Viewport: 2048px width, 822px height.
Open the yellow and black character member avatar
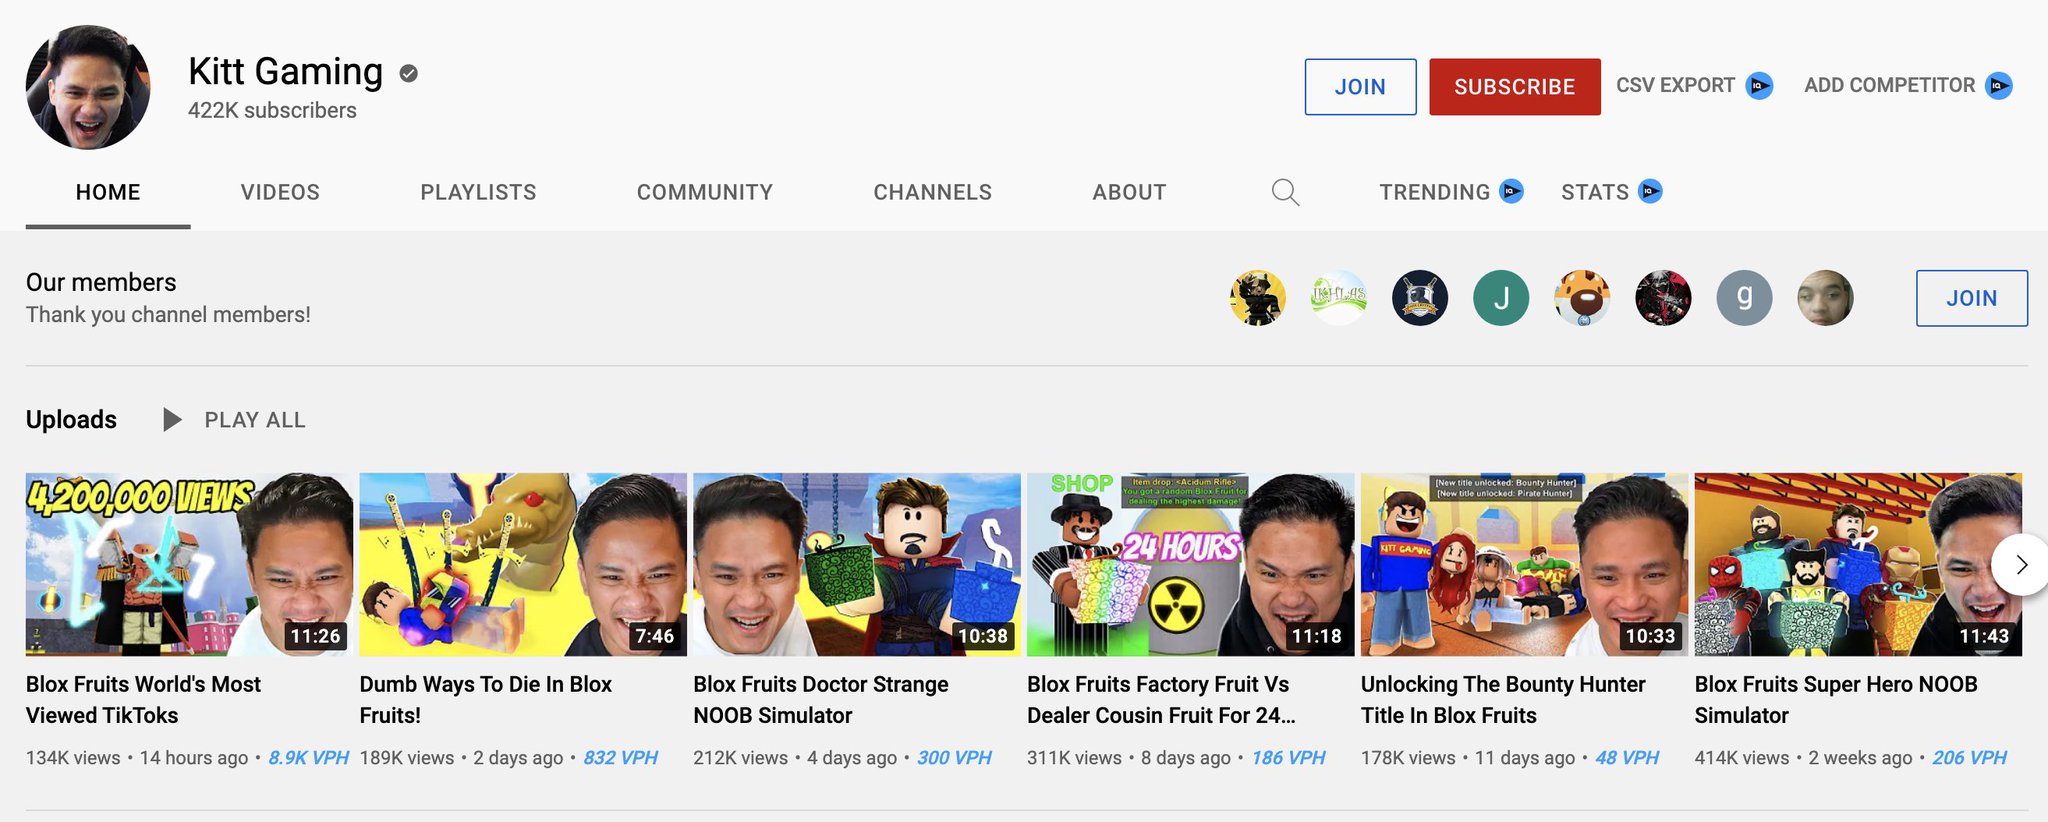tap(1258, 298)
